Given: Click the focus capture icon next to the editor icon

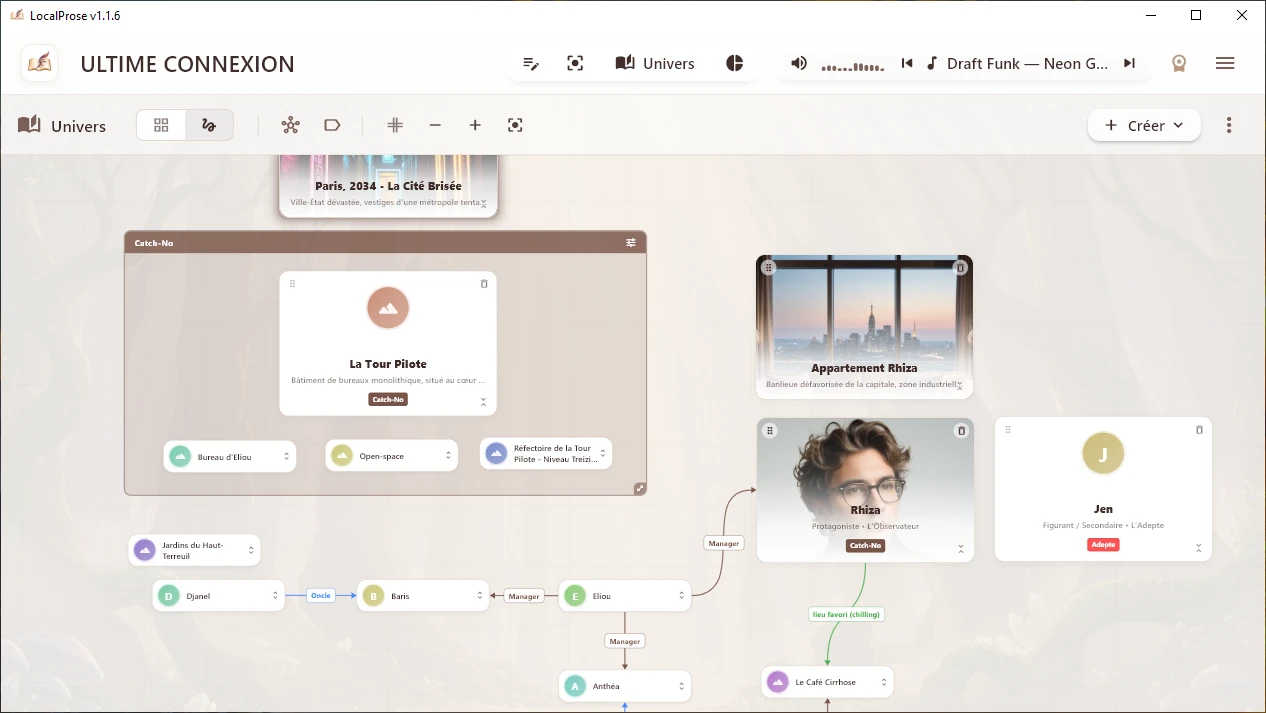Looking at the screenshot, I should click(x=575, y=62).
